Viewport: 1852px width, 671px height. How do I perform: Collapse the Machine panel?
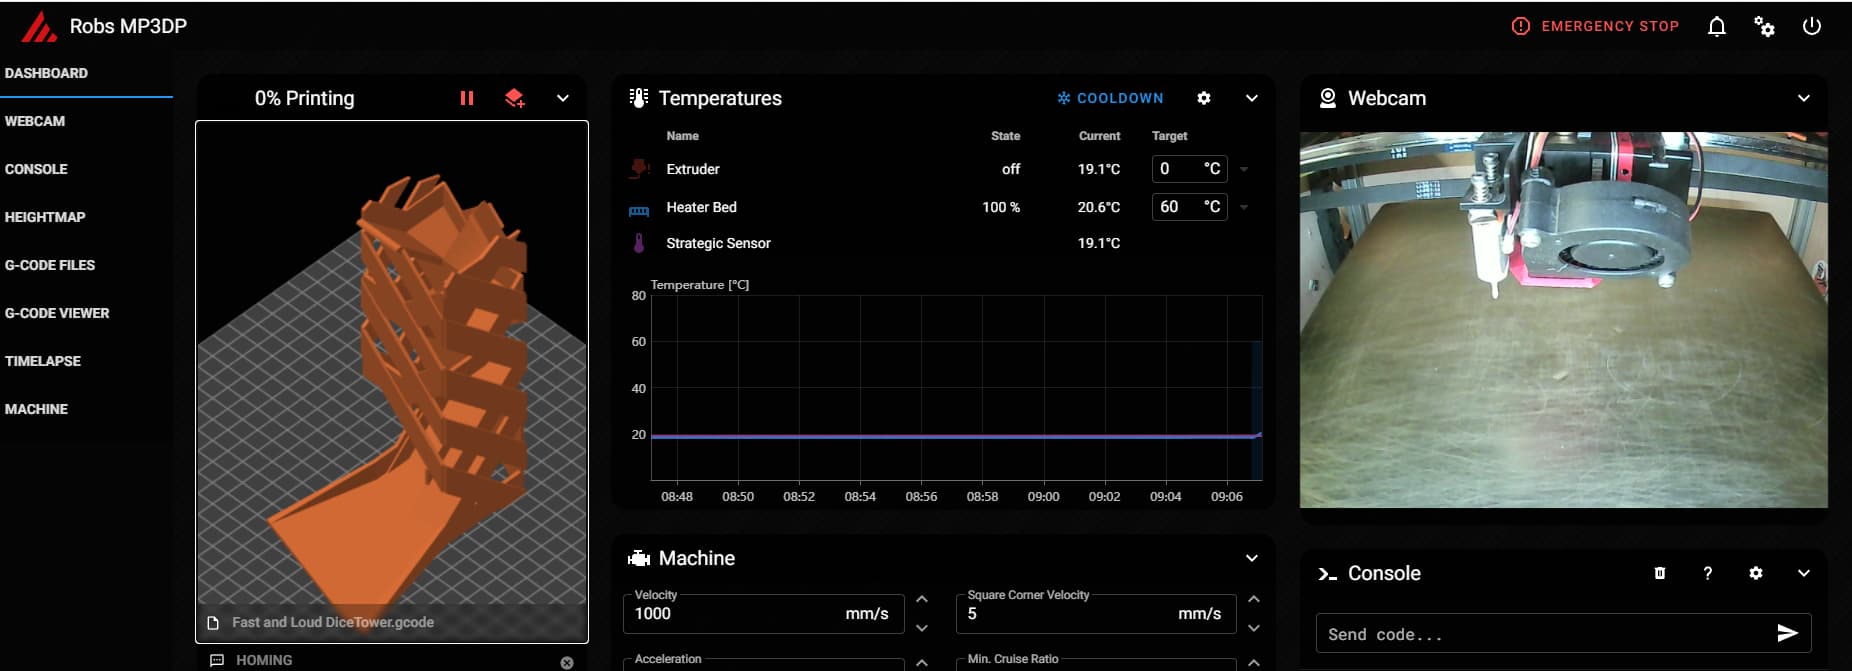pyautogui.click(x=1252, y=558)
